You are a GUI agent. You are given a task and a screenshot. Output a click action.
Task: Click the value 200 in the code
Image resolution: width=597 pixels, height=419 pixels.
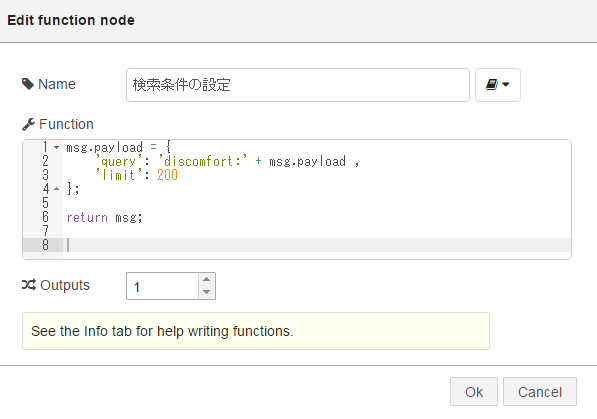click(168, 175)
